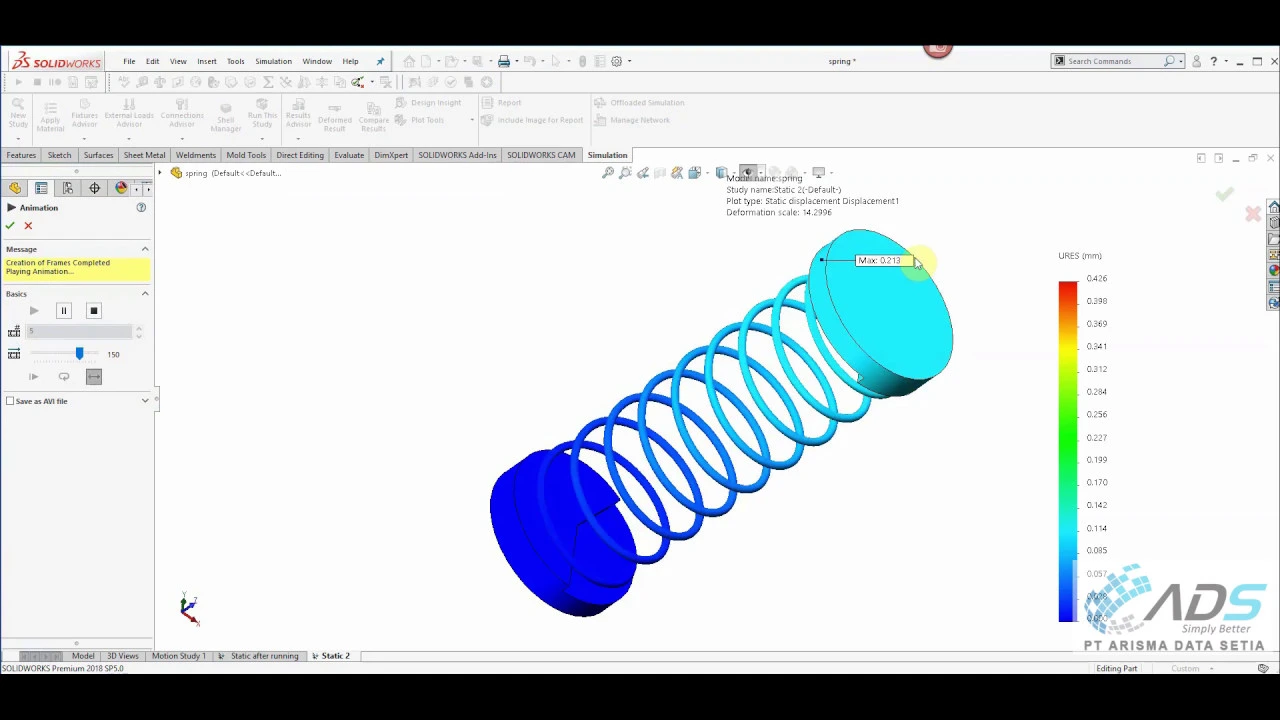Viewport: 1280px width, 720px height.
Task: Switch to the Evaluate tab
Action: (x=349, y=155)
